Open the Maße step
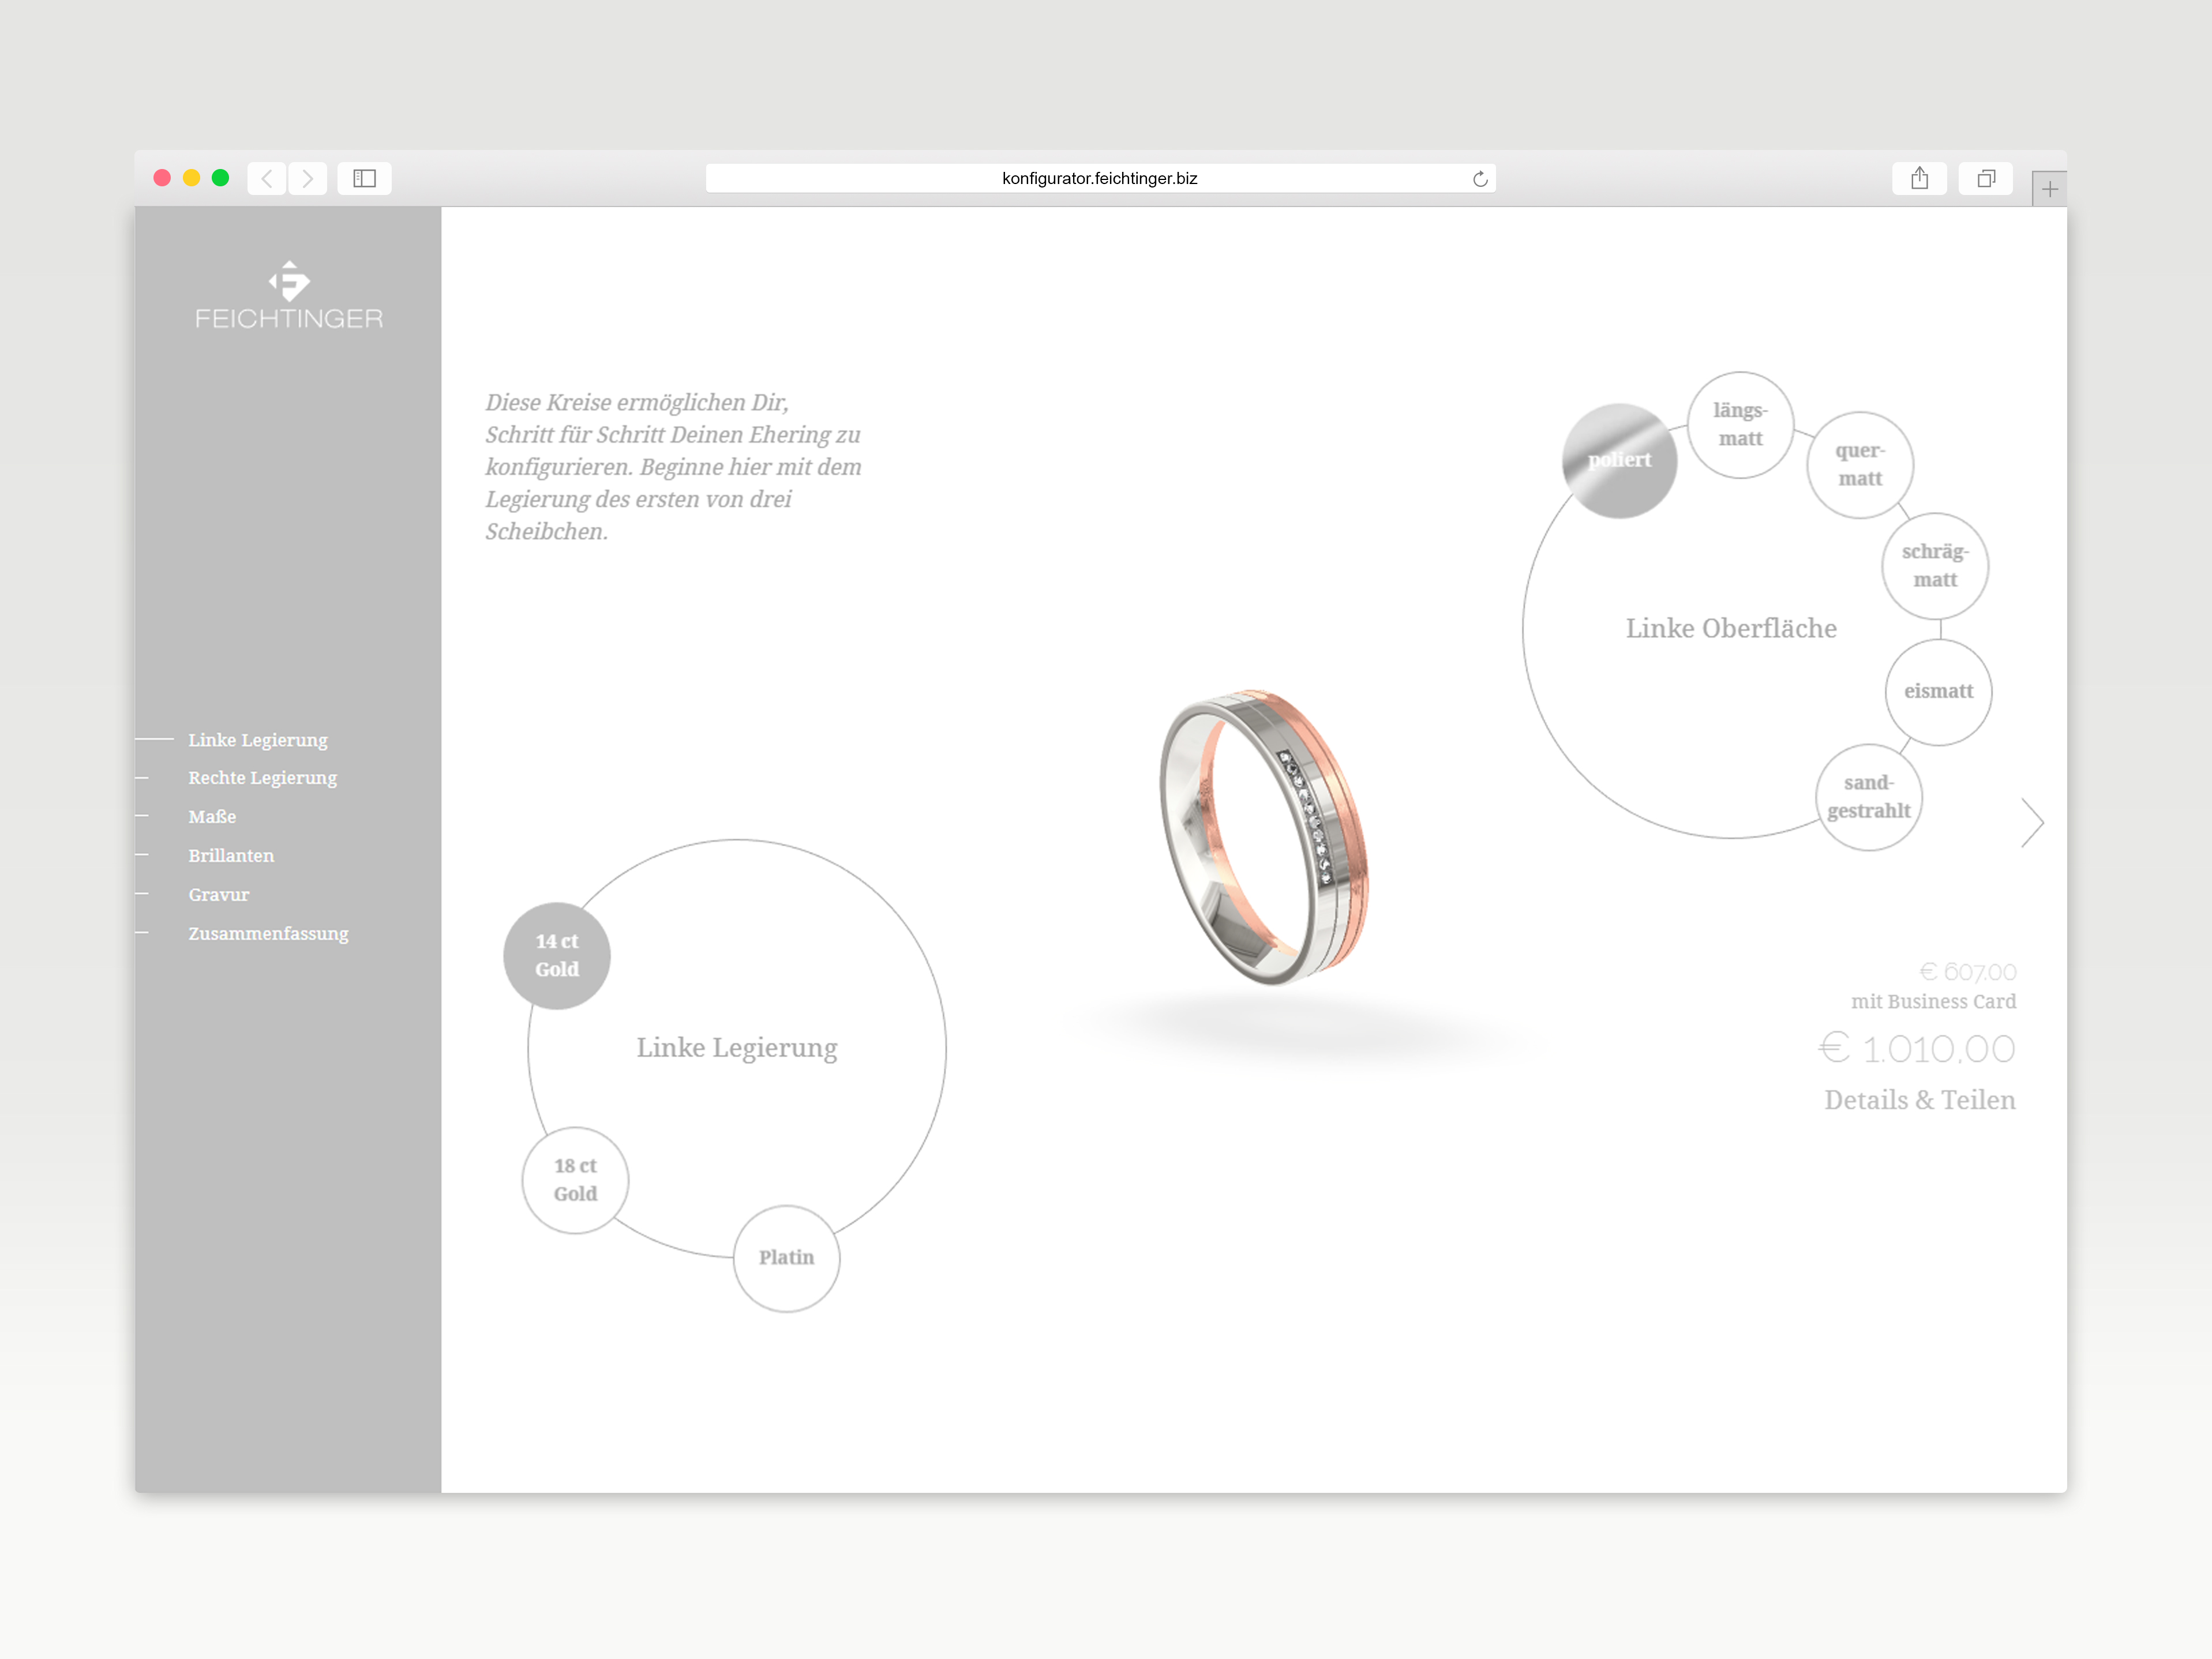This screenshot has height=1659, width=2212. [212, 817]
